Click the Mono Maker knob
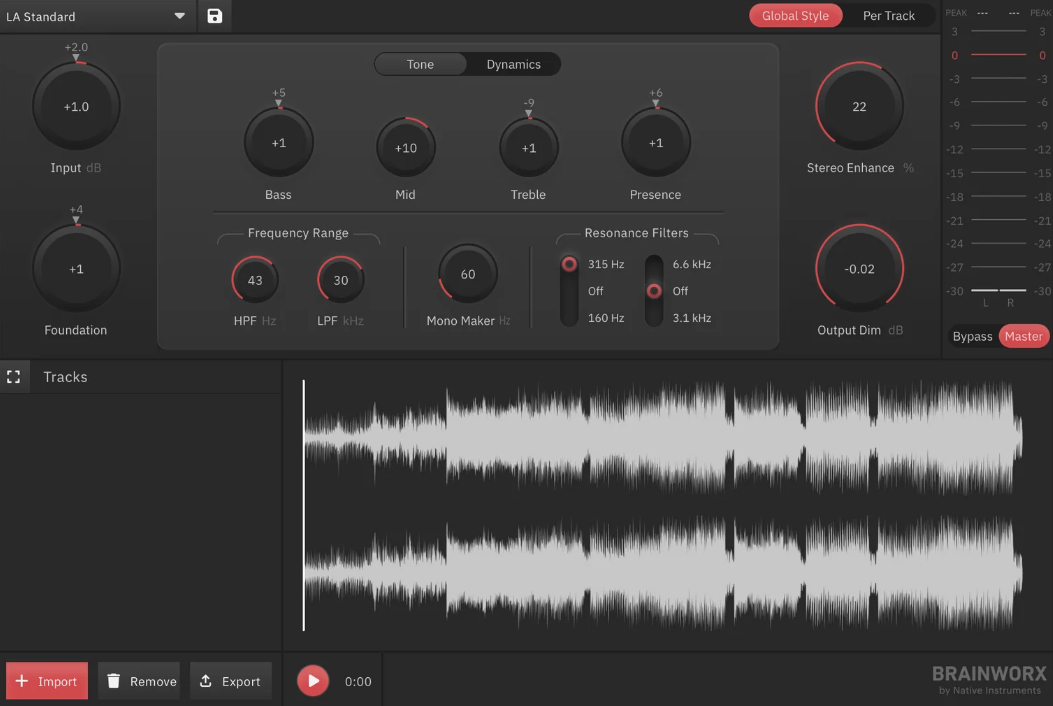This screenshot has height=706, width=1053. [466, 273]
